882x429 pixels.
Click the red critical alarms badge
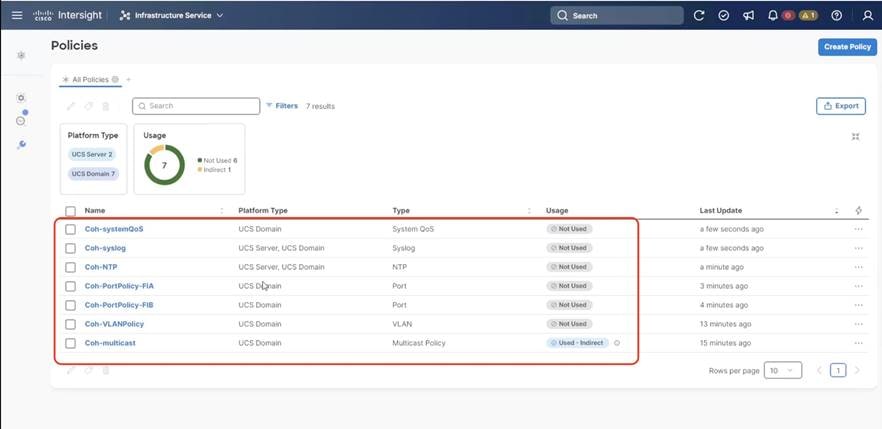point(788,15)
